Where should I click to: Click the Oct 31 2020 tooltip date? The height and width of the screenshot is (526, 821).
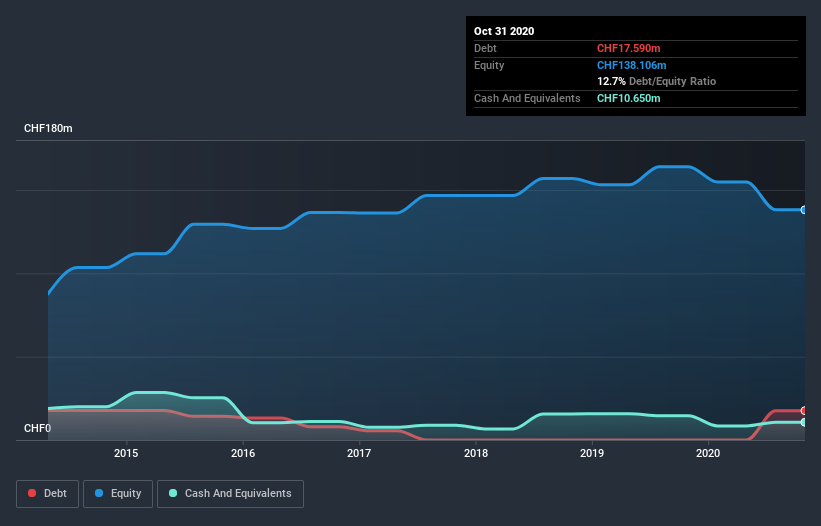point(504,31)
